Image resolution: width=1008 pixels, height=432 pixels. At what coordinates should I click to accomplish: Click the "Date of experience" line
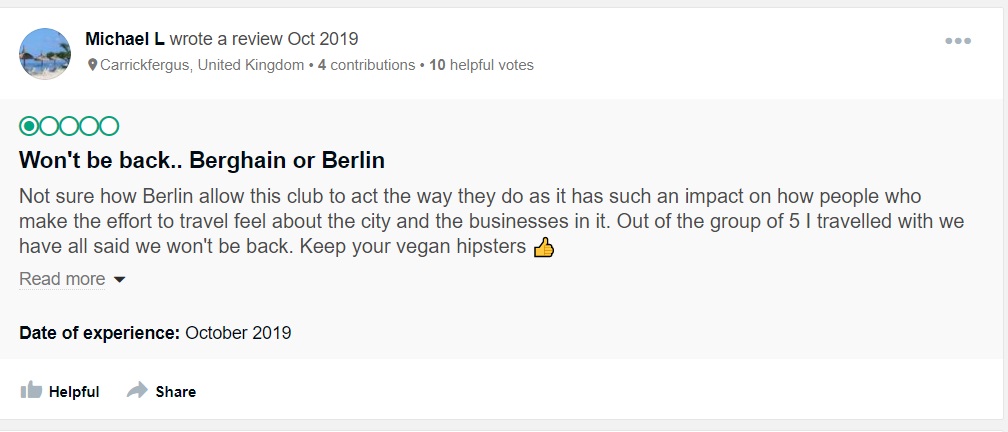click(x=155, y=333)
